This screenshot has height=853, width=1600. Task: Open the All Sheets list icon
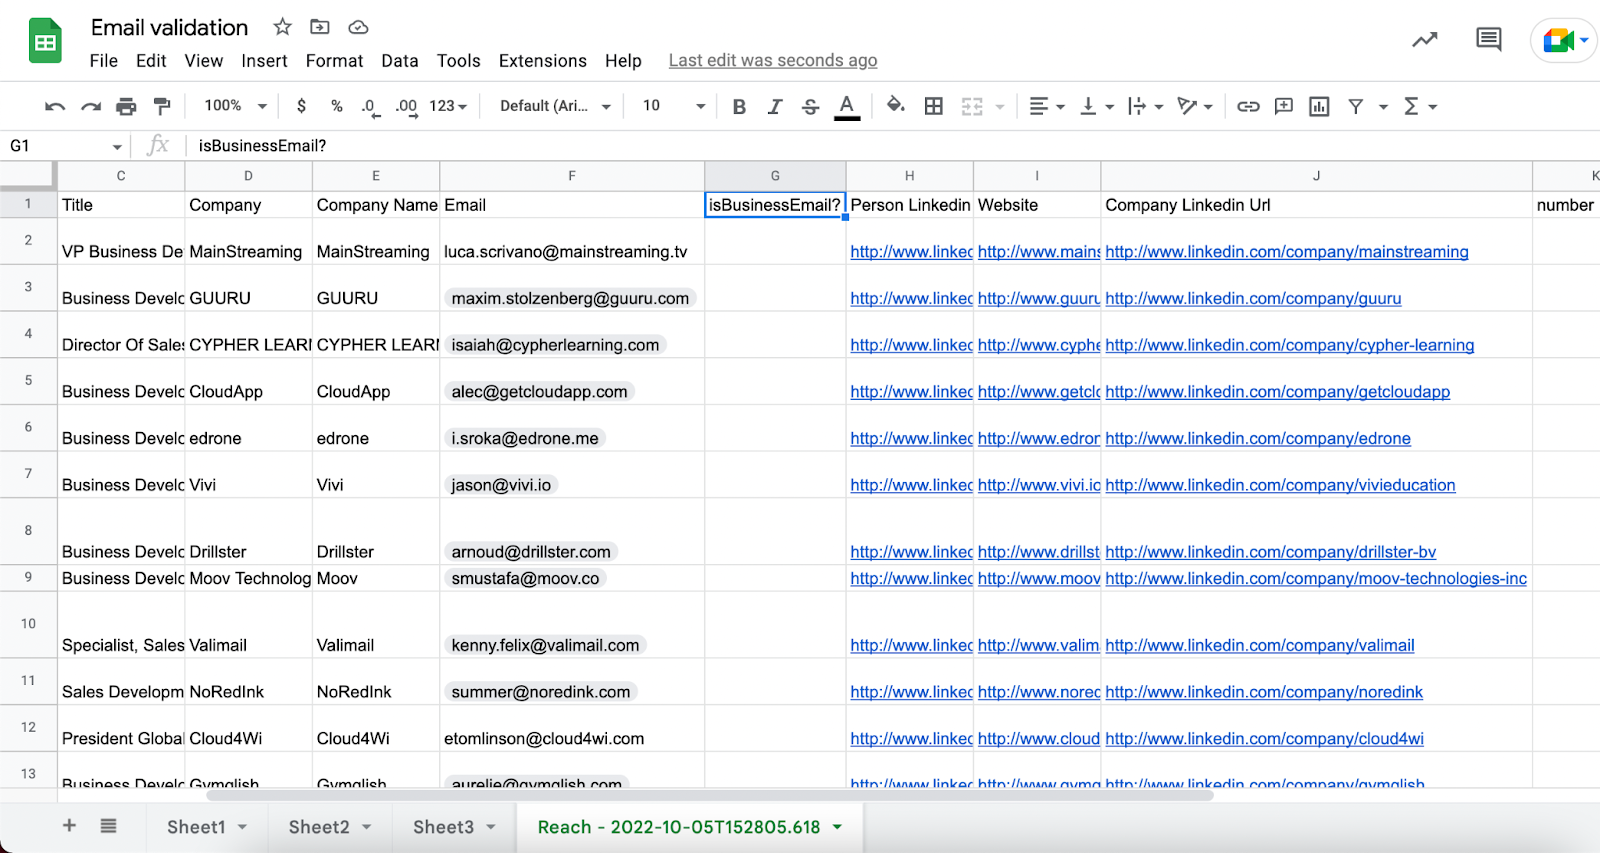tap(108, 826)
